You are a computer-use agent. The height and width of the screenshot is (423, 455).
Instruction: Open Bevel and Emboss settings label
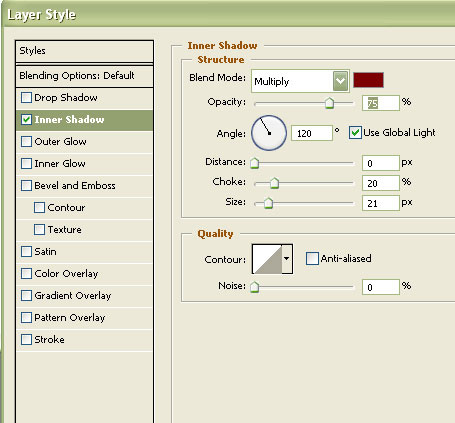tap(75, 186)
